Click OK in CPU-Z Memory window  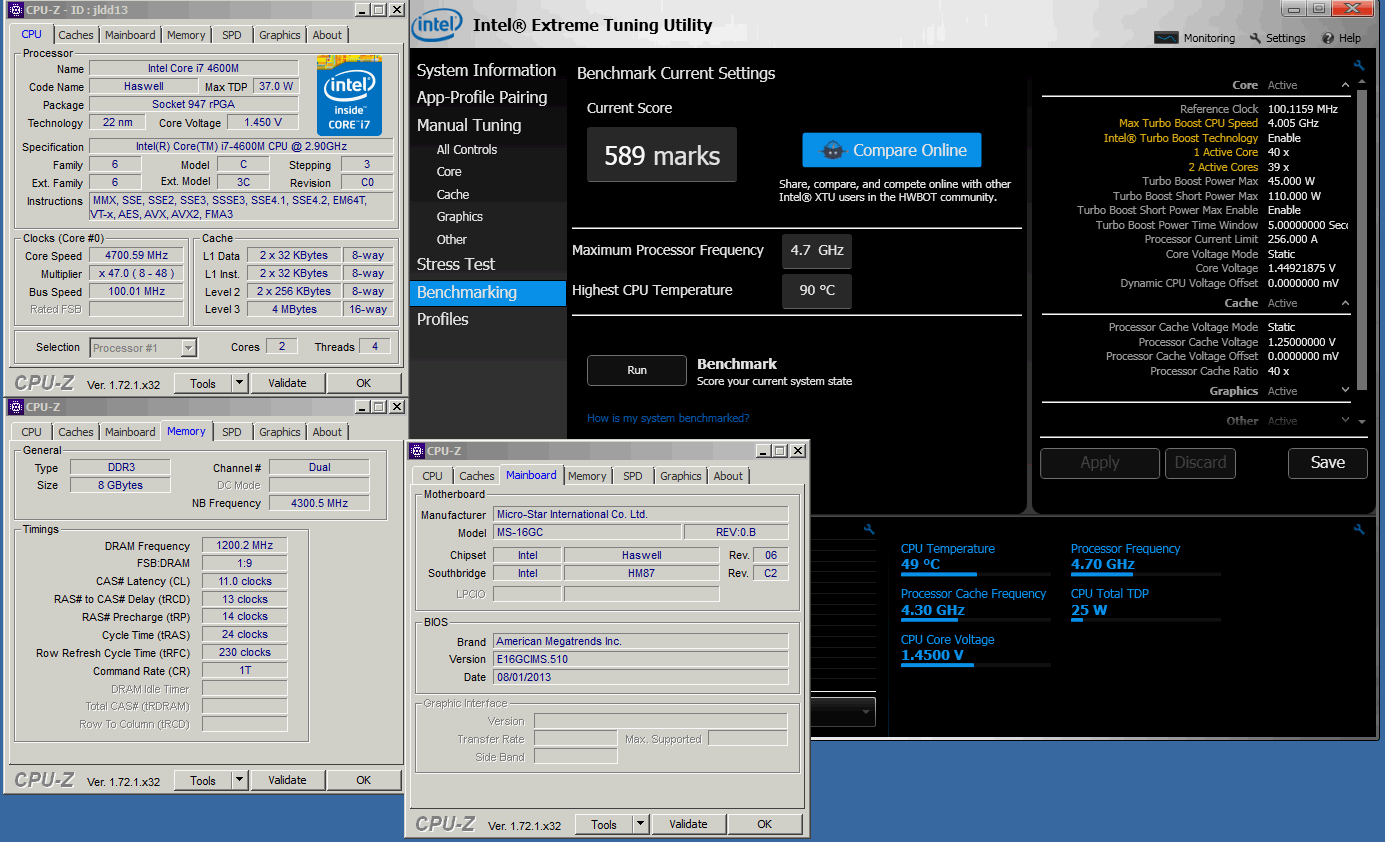tap(364, 780)
